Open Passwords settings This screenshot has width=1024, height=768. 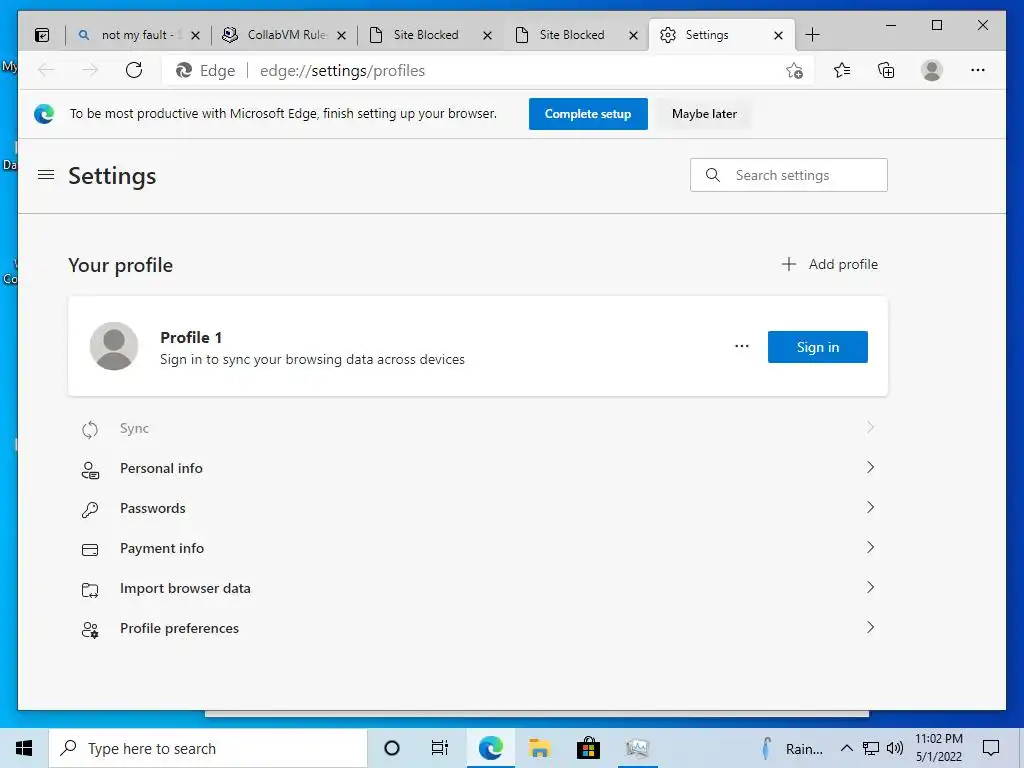[x=477, y=508]
